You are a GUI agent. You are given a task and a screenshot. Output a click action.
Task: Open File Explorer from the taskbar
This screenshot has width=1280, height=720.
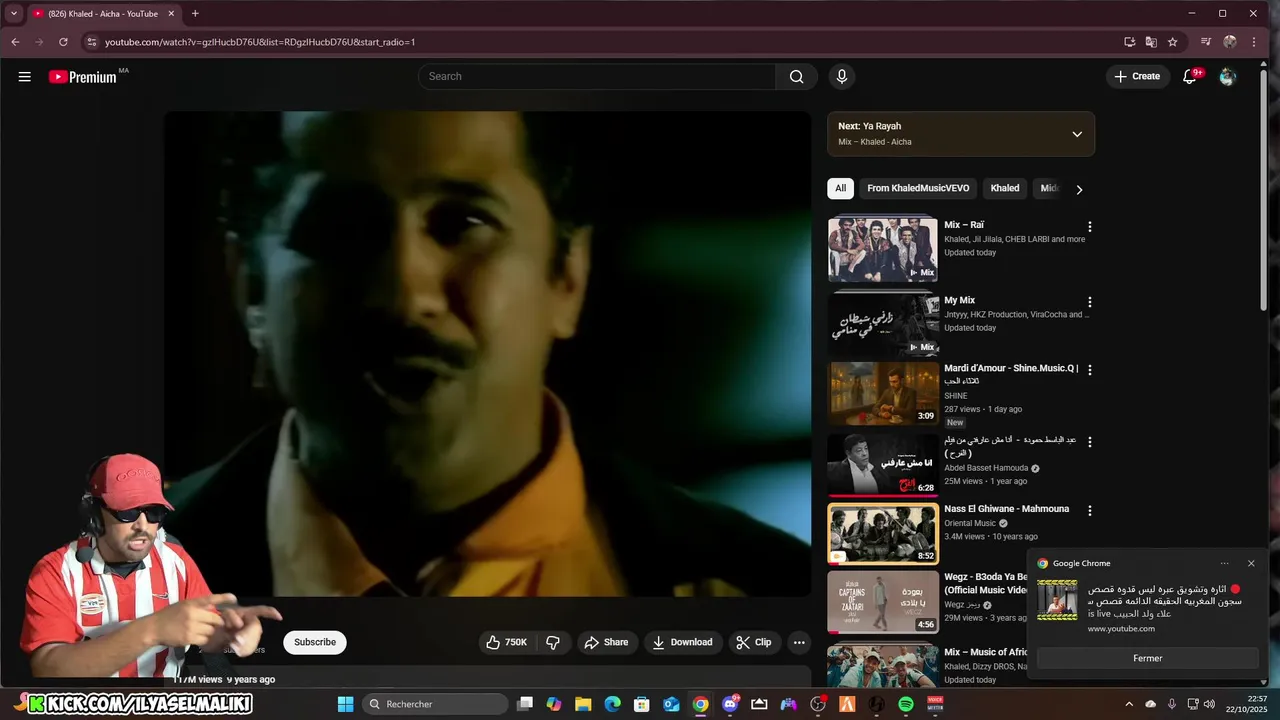coord(583,704)
